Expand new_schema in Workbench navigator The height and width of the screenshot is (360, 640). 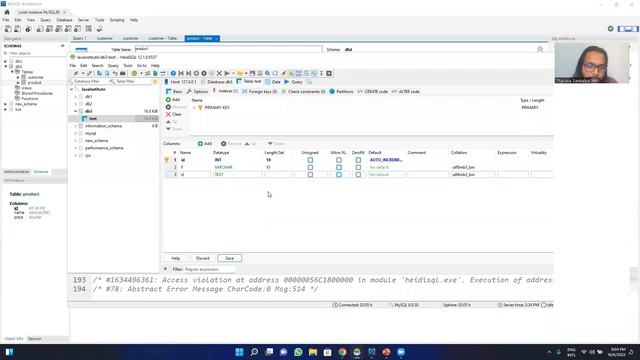pyautogui.click(x=6, y=104)
